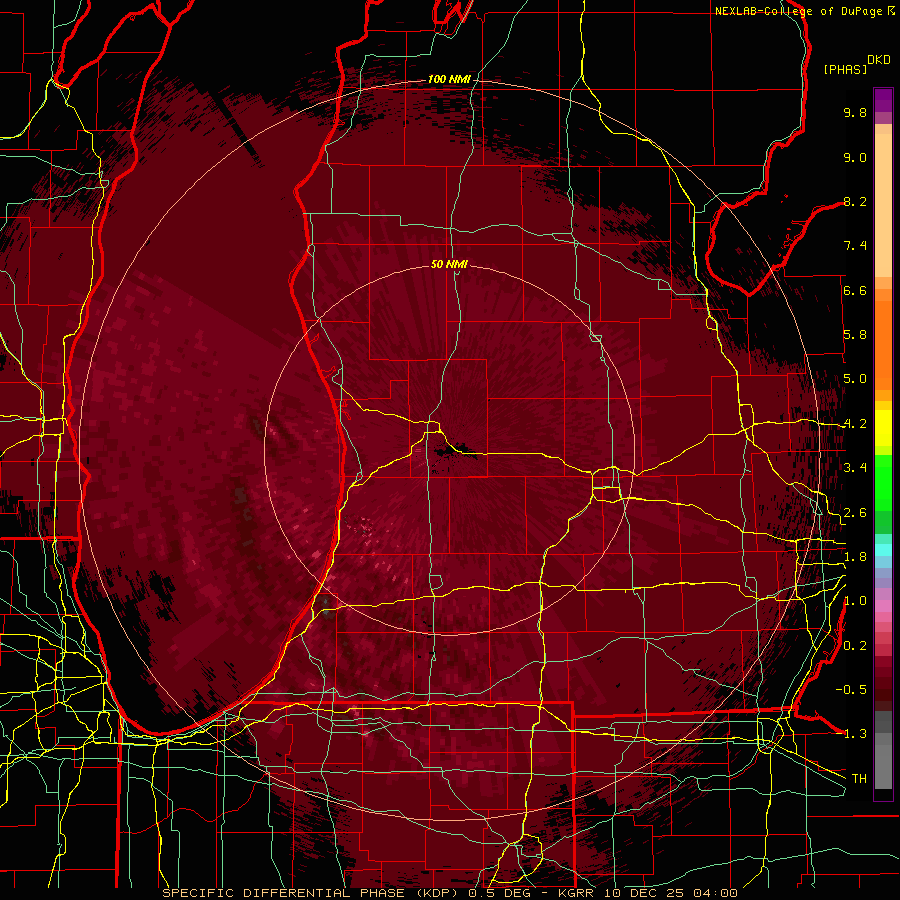900x900 pixels.
Task: Click the 50 NMI range ring label
Action: tap(449, 264)
